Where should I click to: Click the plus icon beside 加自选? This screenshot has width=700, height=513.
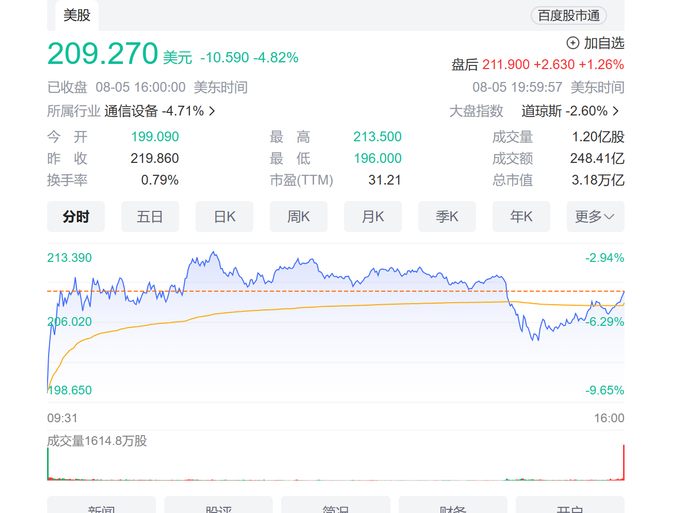(572, 43)
